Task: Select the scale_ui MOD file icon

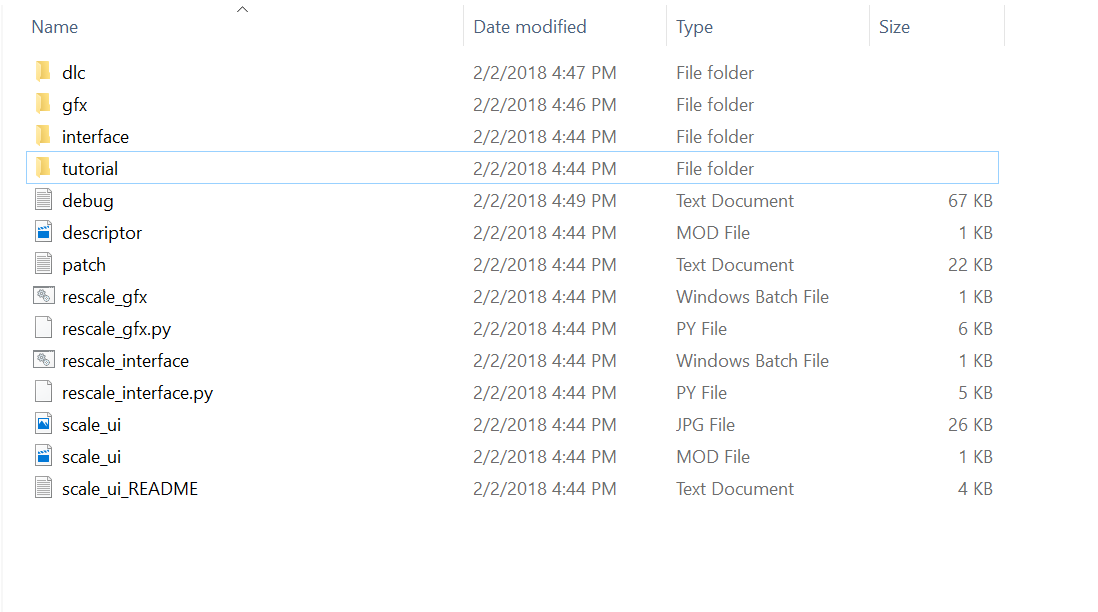Action: tap(43, 457)
